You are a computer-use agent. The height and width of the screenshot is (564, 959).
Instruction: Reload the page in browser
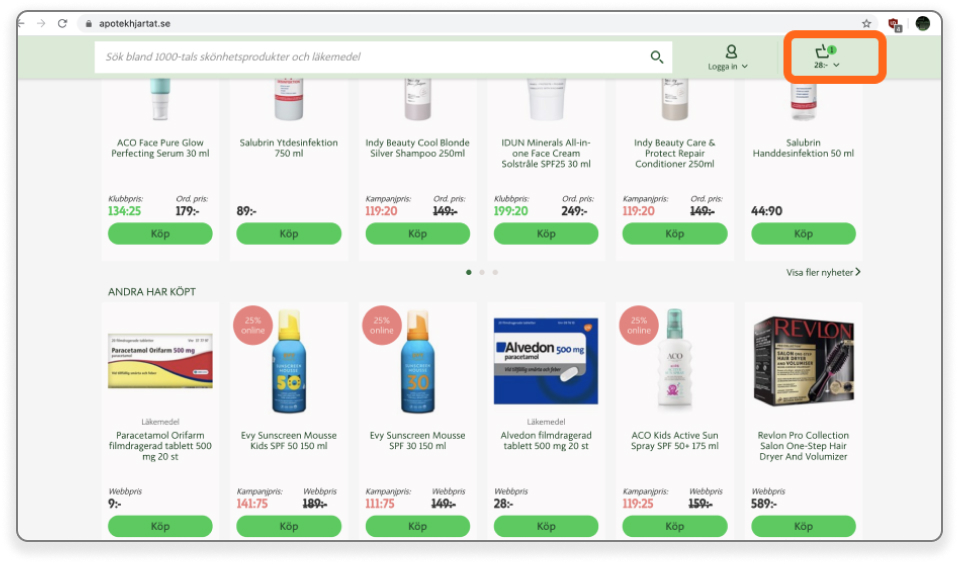coord(62,23)
